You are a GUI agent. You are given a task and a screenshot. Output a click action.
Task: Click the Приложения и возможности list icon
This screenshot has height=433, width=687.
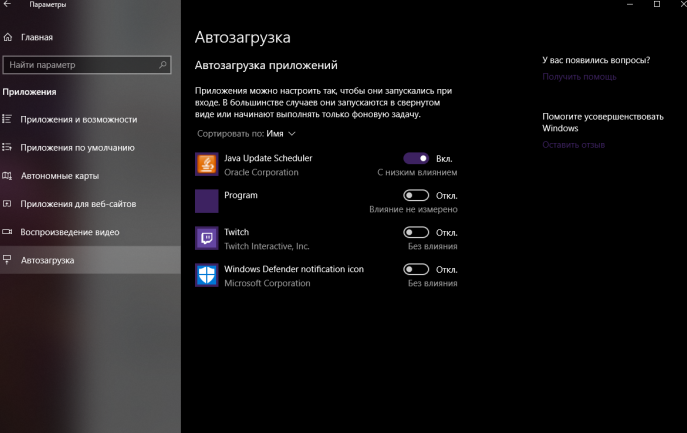click(x=7, y=119)
